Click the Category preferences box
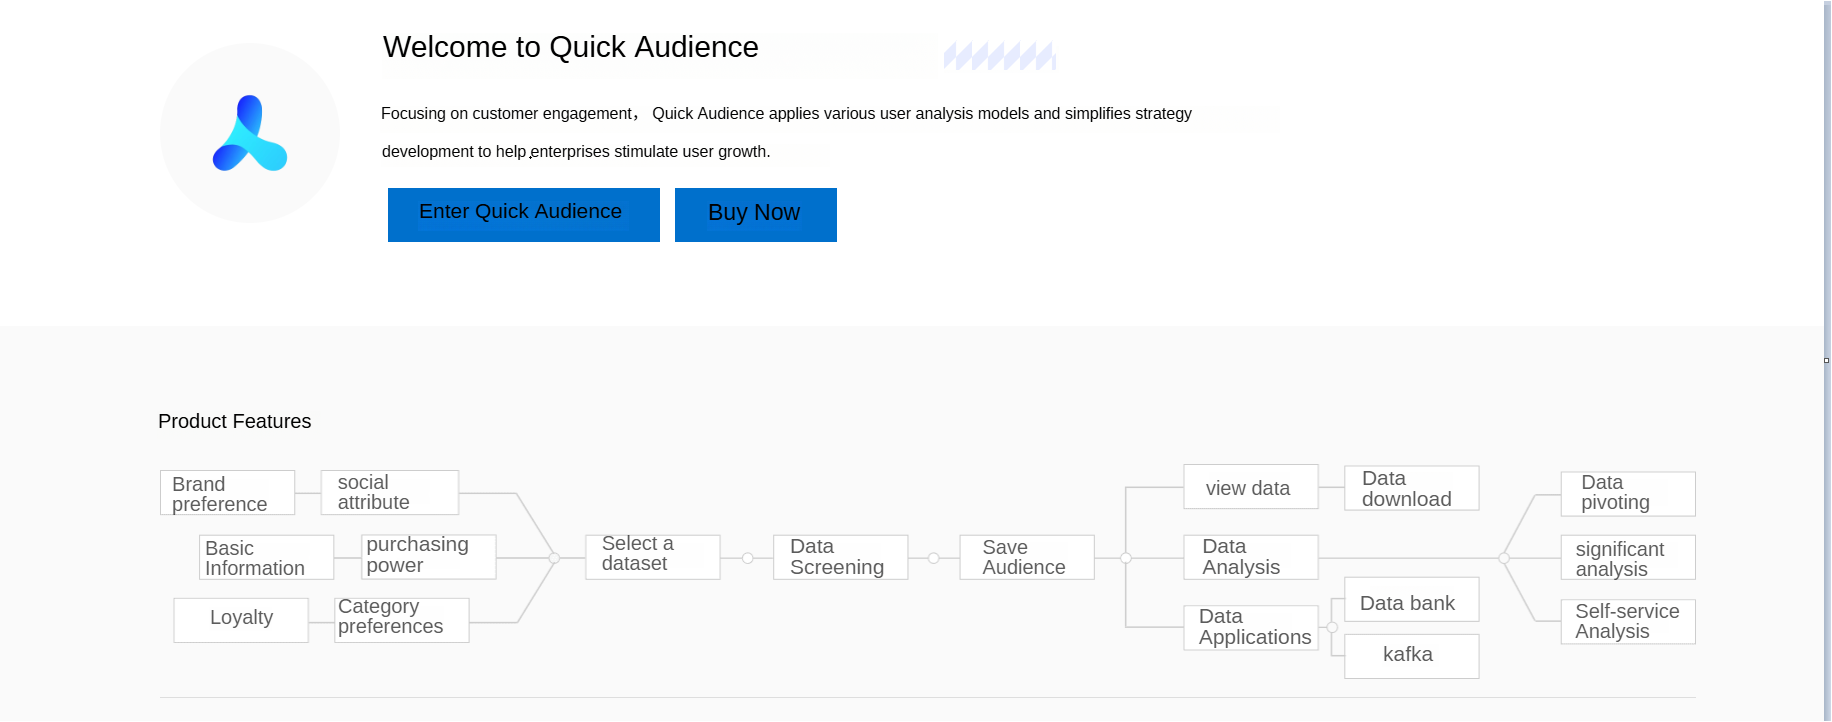 [401, 619]
